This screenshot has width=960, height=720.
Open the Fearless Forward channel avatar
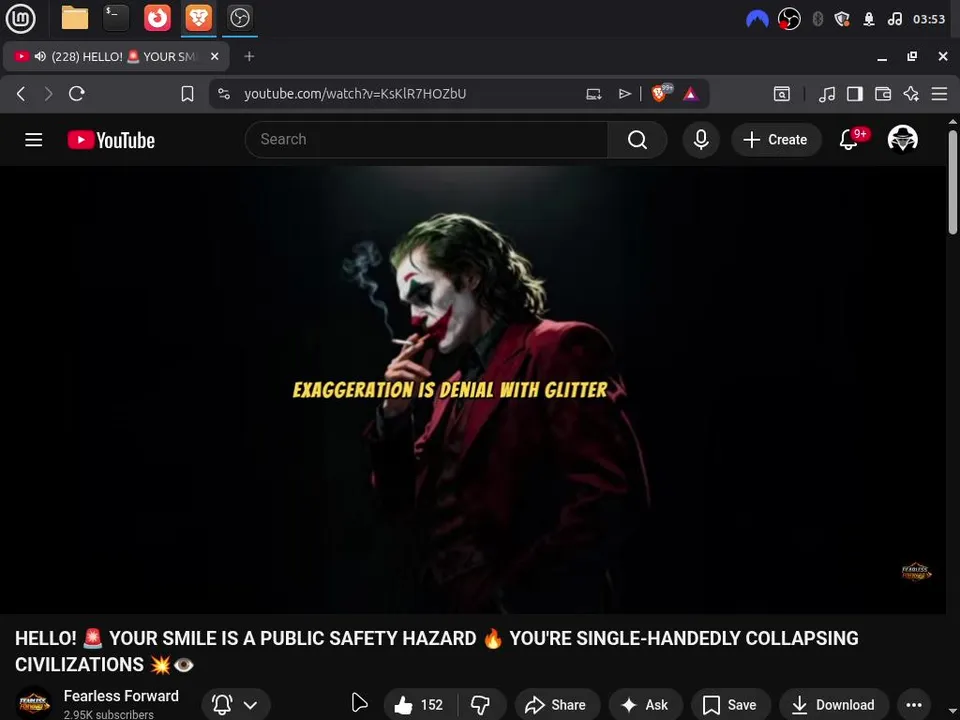tap(33, 703)
